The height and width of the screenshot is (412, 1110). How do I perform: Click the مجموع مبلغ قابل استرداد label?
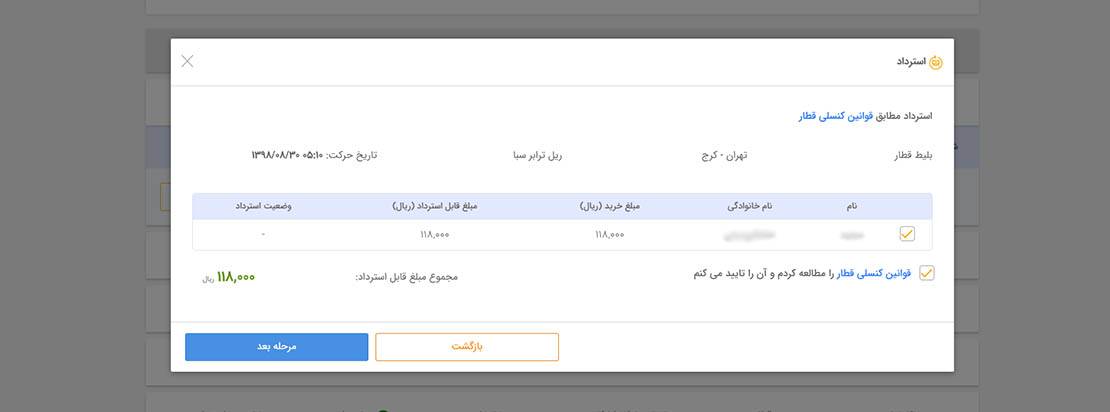[406, 277]
